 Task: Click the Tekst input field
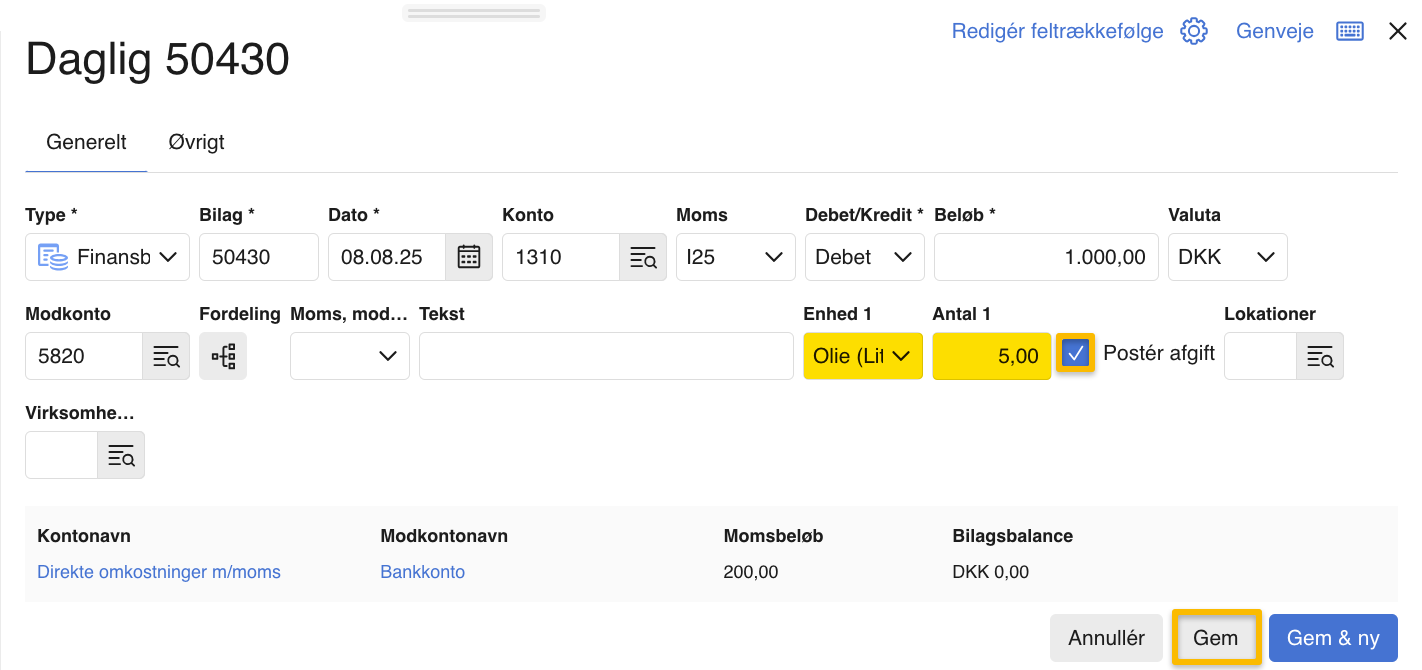click(x=605, y=356)
